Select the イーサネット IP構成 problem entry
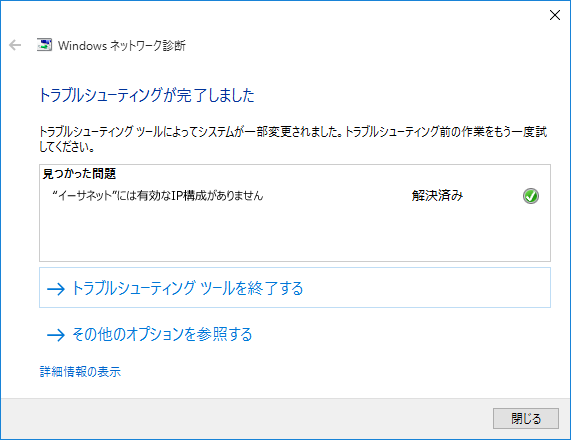The height and width of the screenshot is (440, 571). click(x=158, y=196)
